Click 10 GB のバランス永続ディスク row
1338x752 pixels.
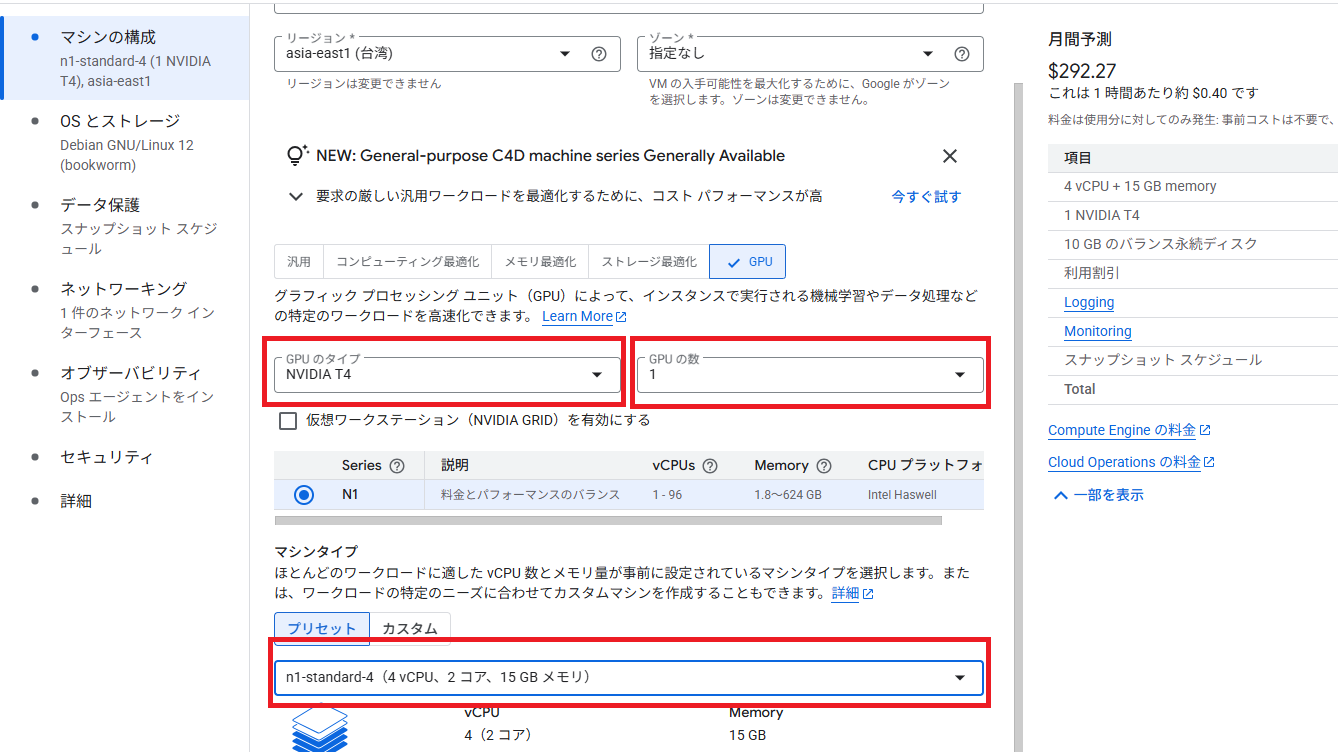1193,244
